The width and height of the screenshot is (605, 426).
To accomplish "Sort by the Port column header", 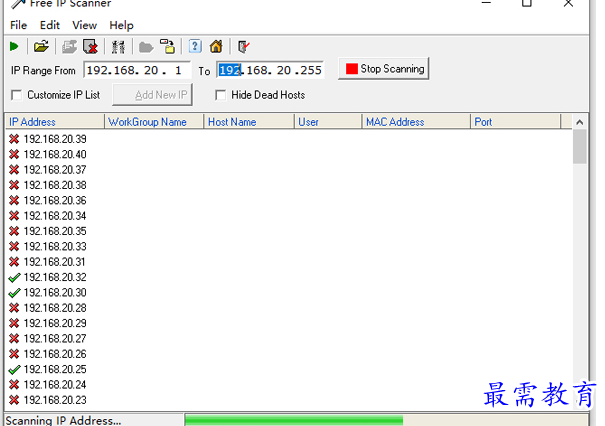I will click(515, 122).
